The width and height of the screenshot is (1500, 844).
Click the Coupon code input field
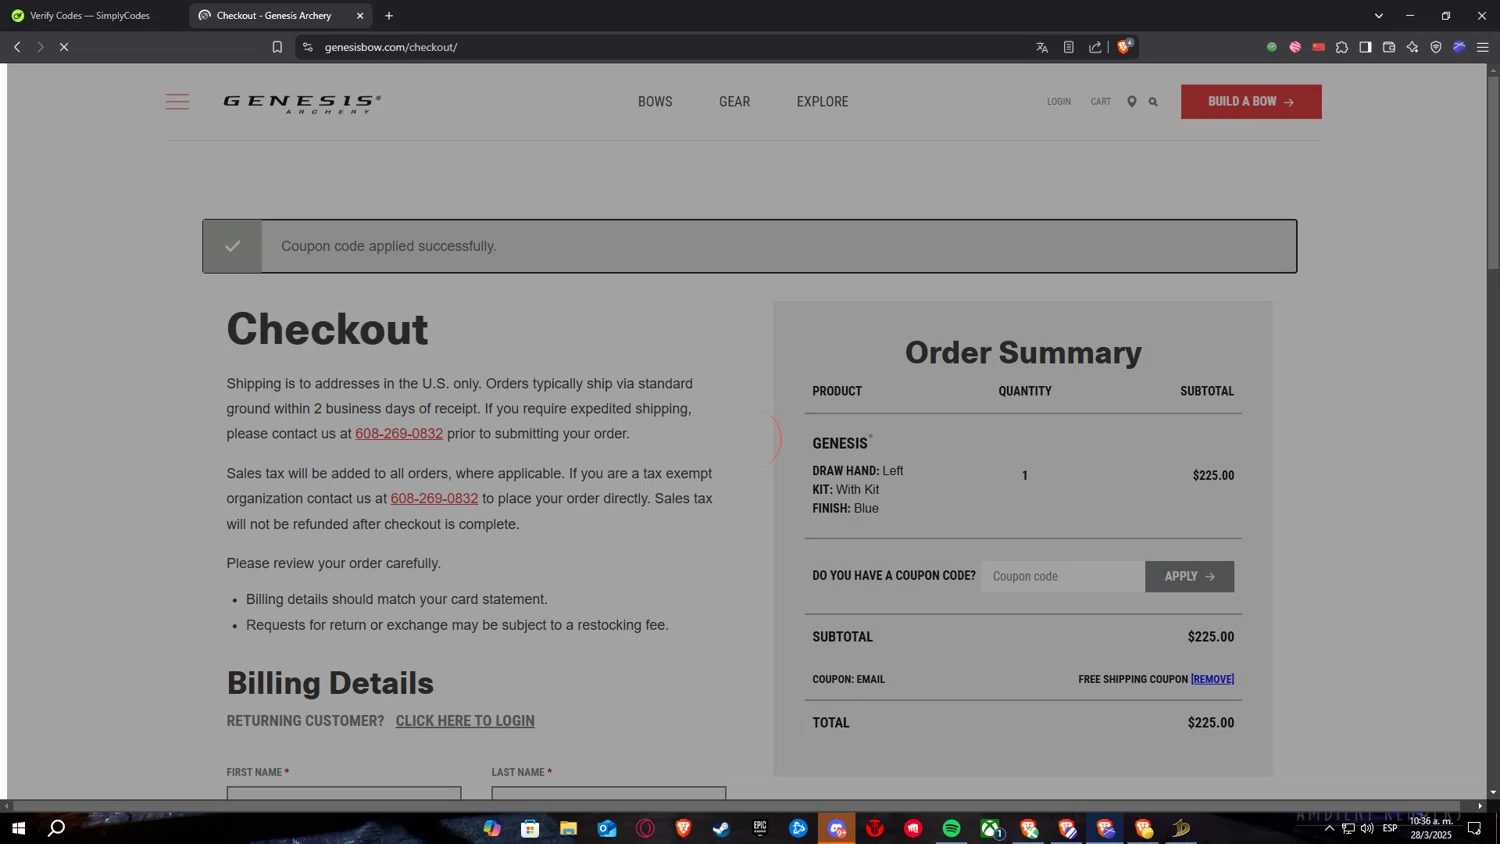(1063, 576)
